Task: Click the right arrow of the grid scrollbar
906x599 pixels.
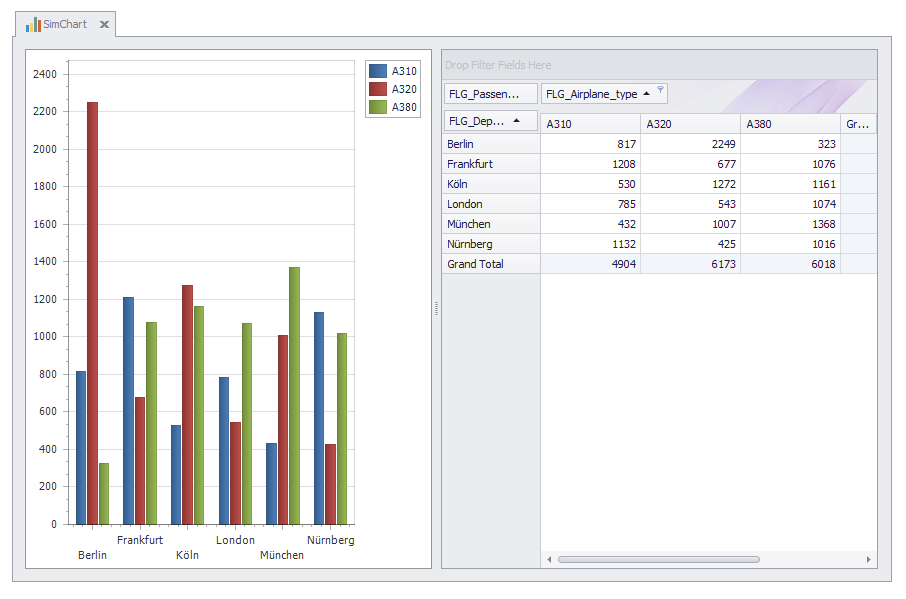Action: coord(868,560)
